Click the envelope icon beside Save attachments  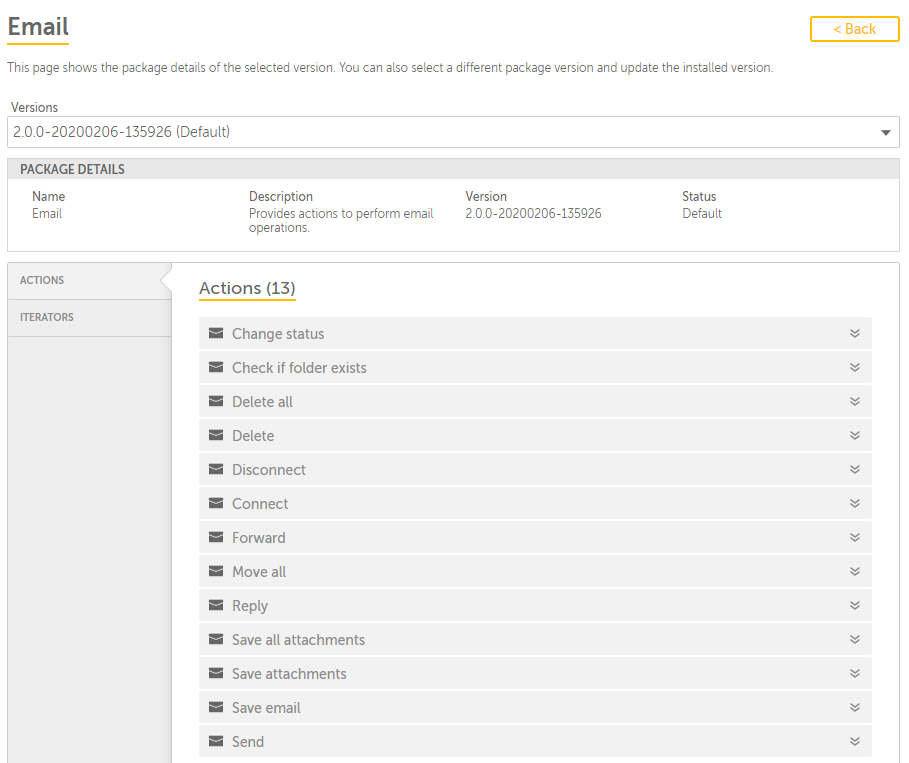pos(216,673)
